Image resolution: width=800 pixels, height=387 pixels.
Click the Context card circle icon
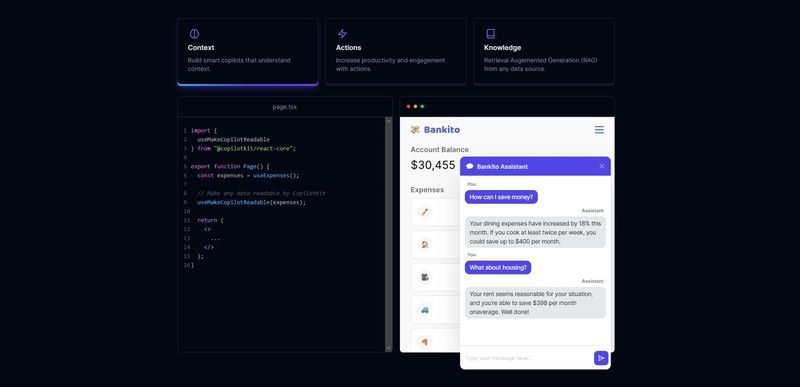(x=194, y=34)
